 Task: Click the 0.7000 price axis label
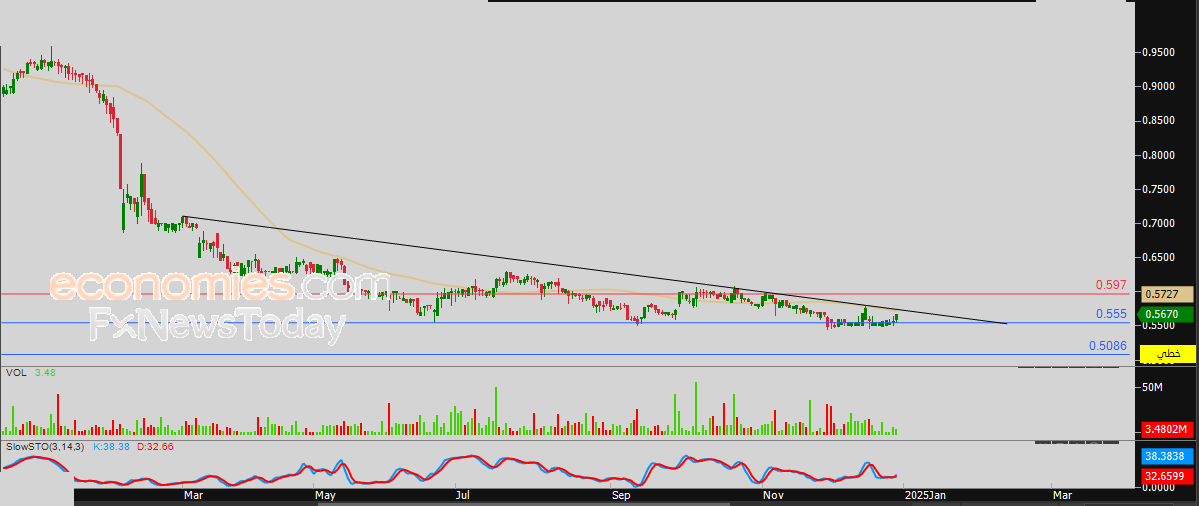(x=1159, y=223)
